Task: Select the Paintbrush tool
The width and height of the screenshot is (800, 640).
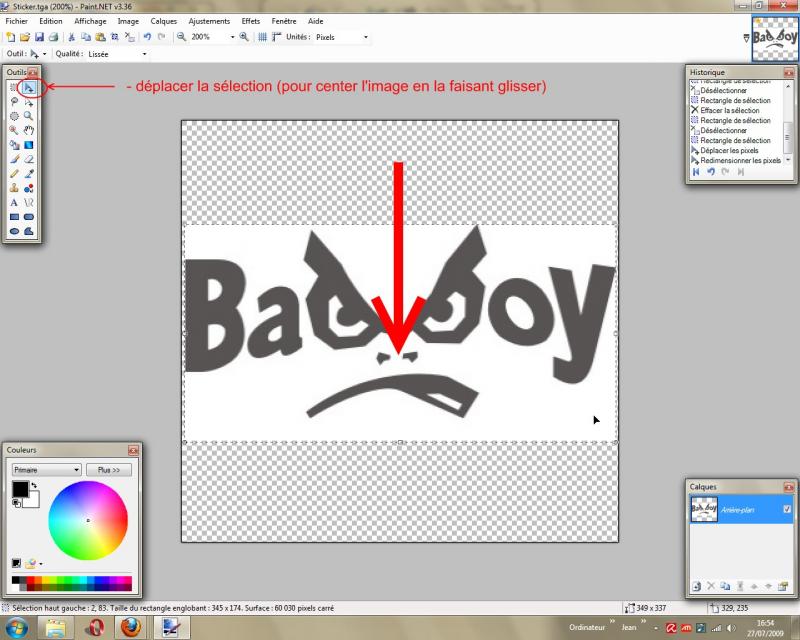Action: coord(14,159)
